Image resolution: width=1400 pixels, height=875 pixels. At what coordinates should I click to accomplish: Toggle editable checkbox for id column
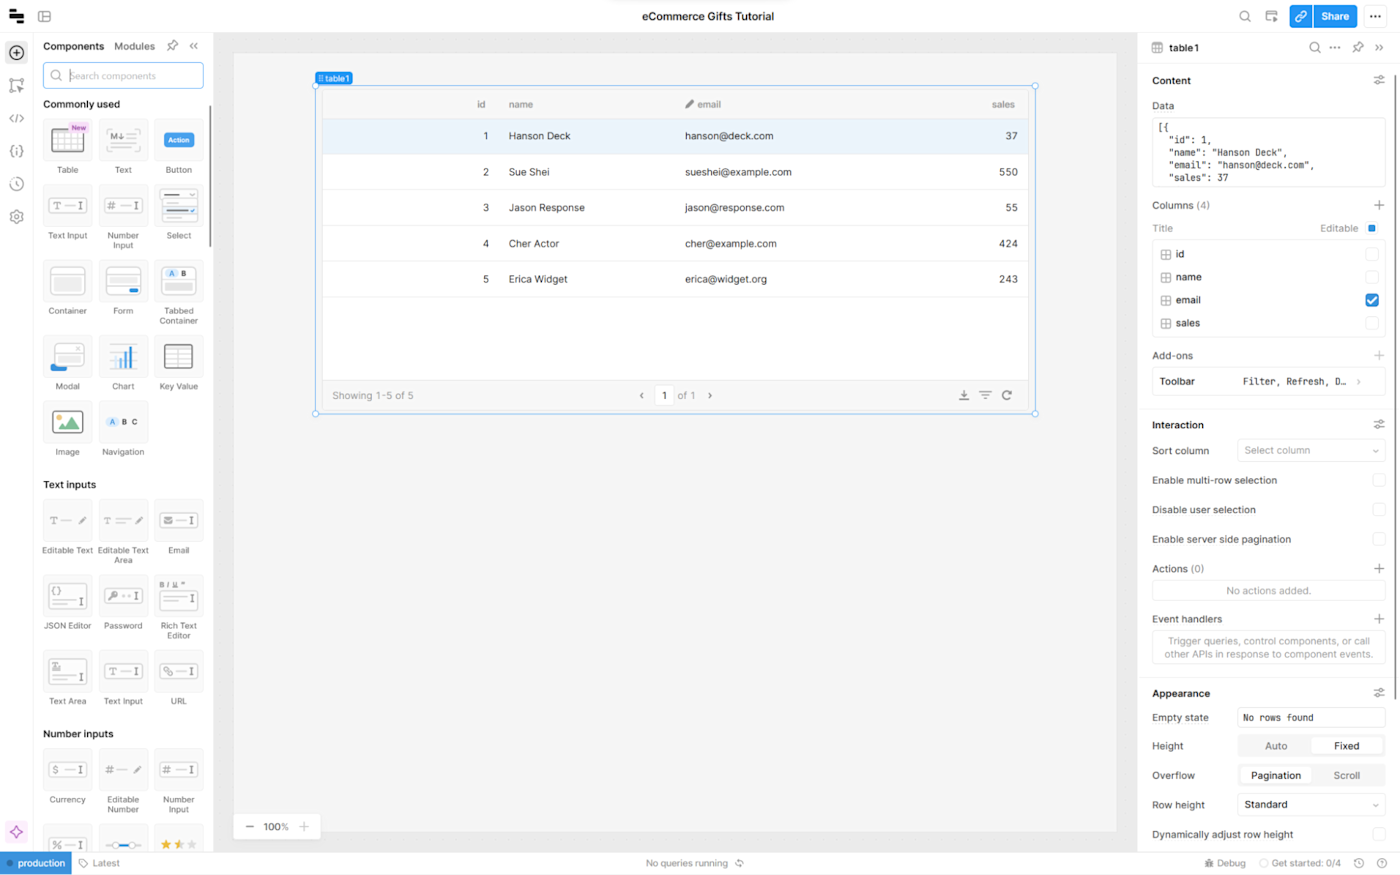point(1372,254)
